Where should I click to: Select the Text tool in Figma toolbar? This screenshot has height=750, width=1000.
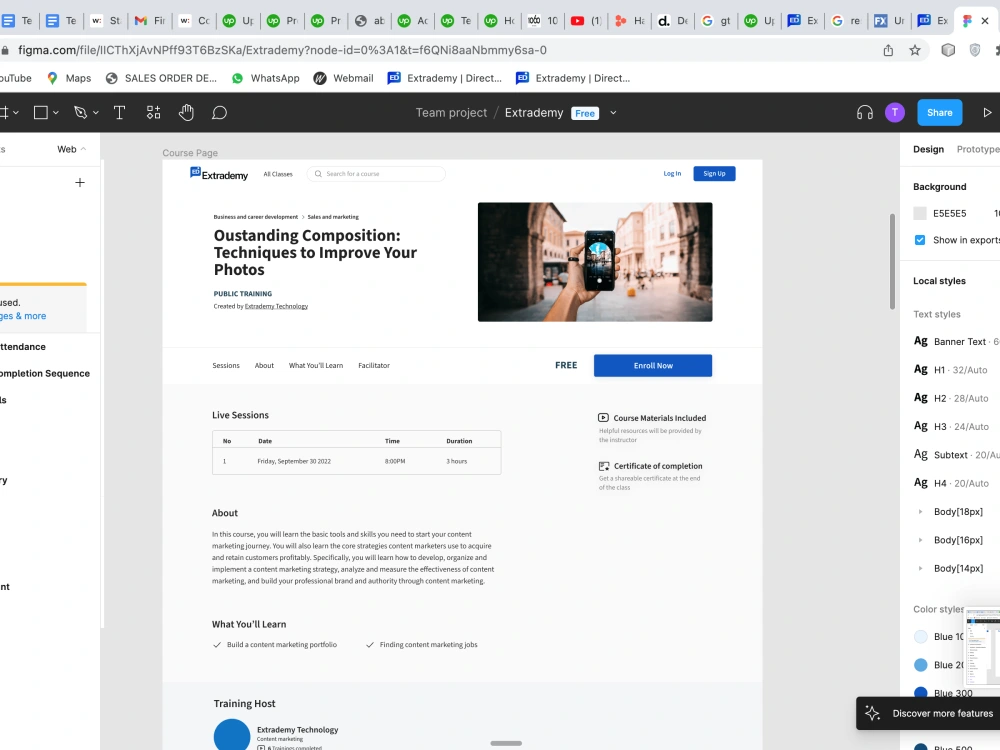[119, 113]
